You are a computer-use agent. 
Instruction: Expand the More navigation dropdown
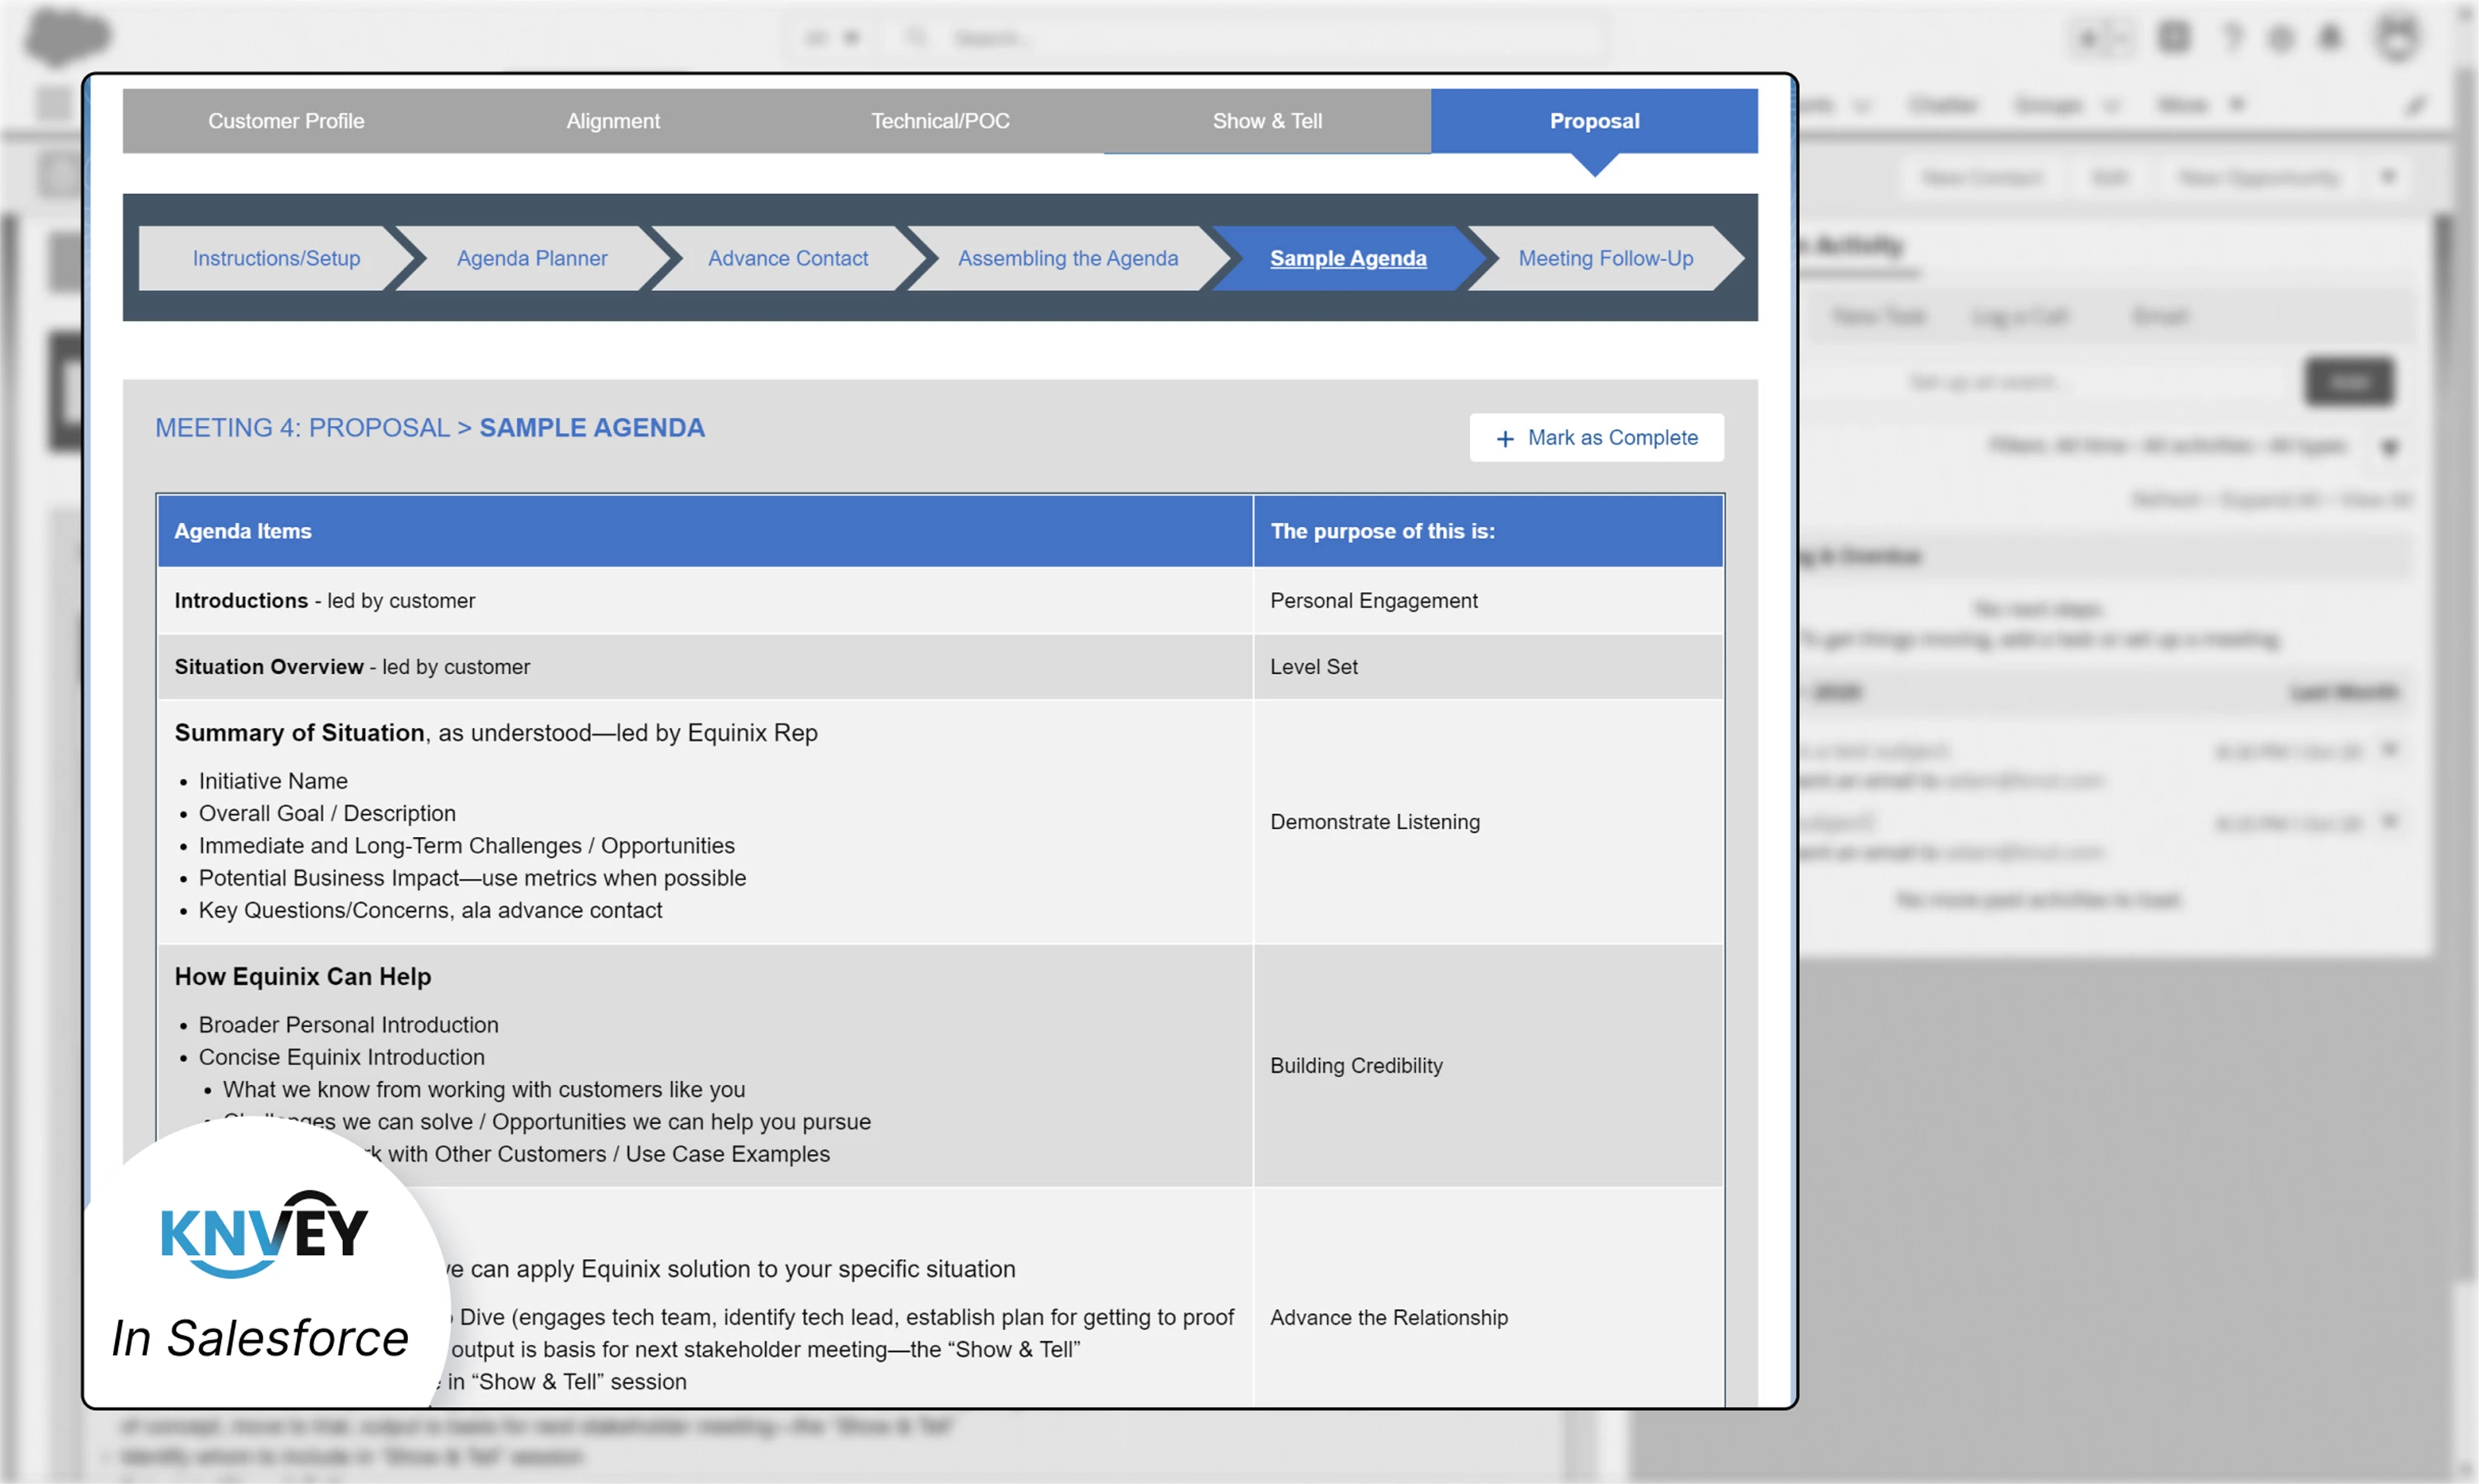pyautogui.click(x=2236, y=105)
